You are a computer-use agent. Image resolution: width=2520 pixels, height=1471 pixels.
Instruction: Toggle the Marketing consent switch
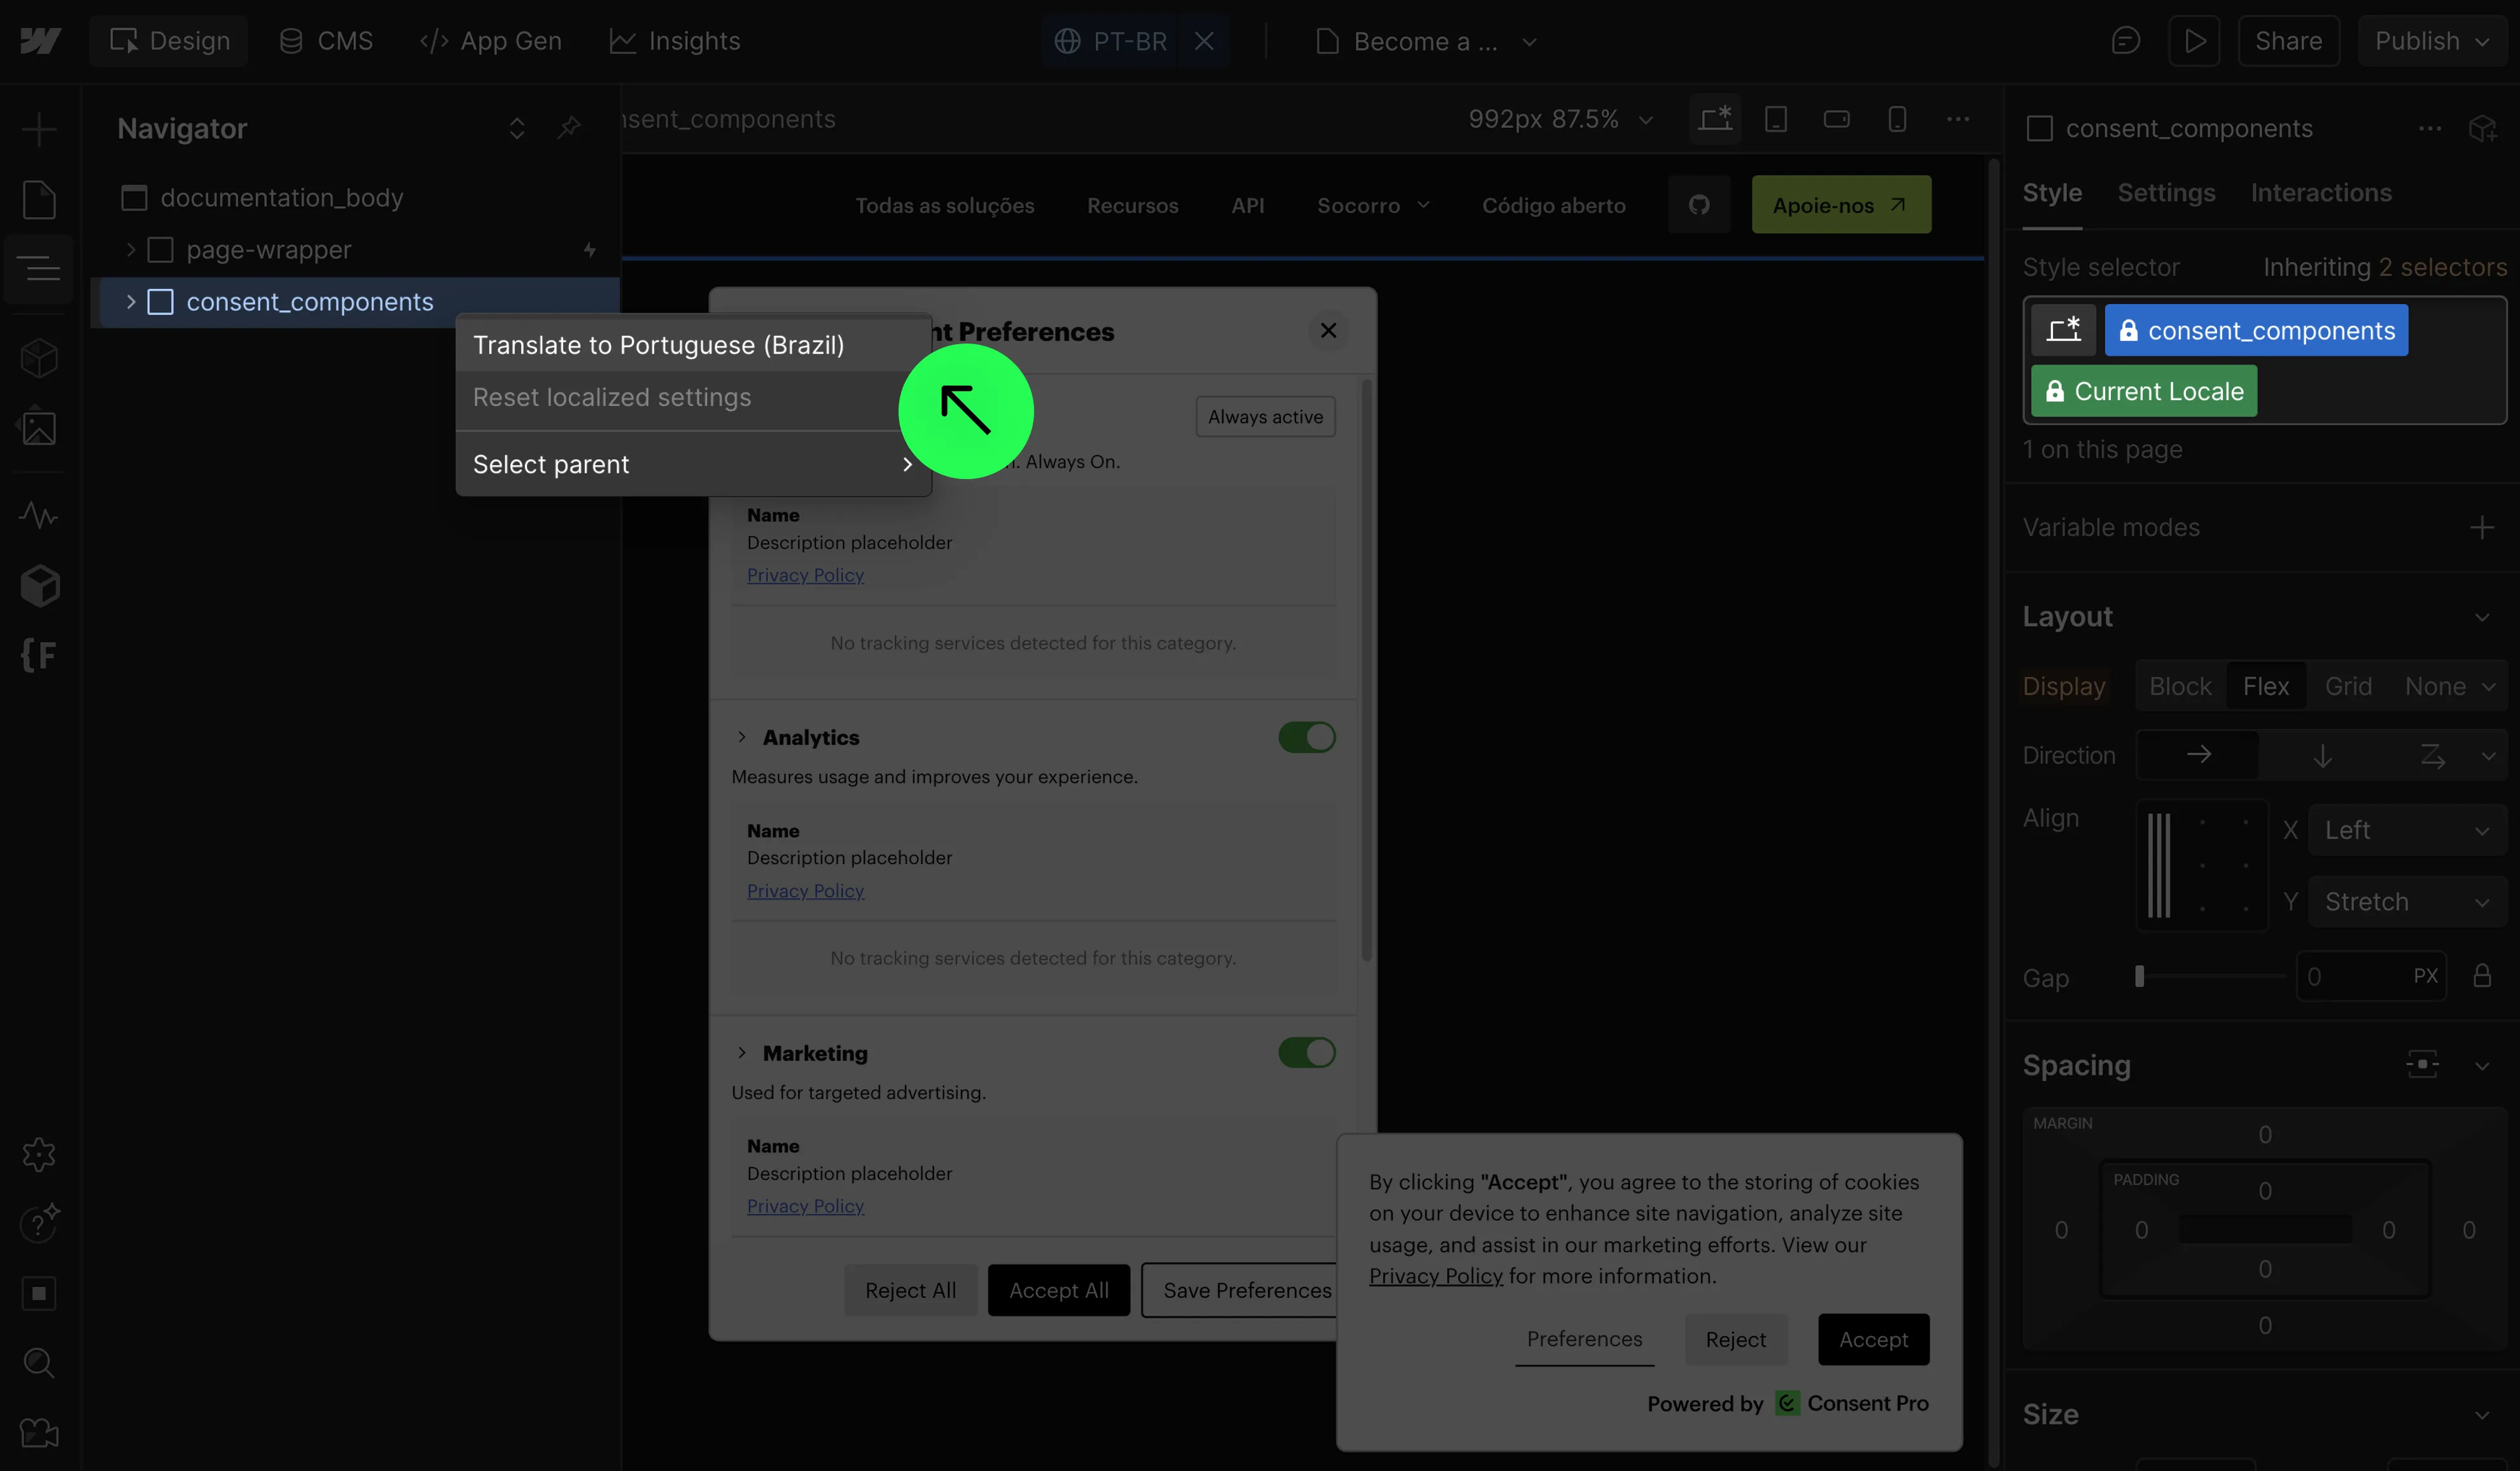(x=1306, y=1052)
